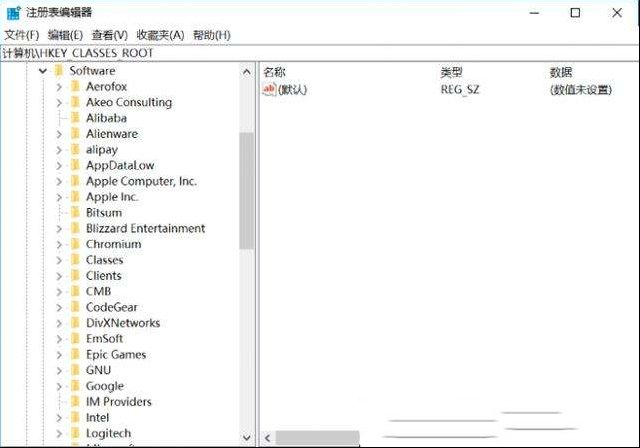Click the Software folder icon
The width and height of the screenshot is (640, 448).
click(59, 71)
